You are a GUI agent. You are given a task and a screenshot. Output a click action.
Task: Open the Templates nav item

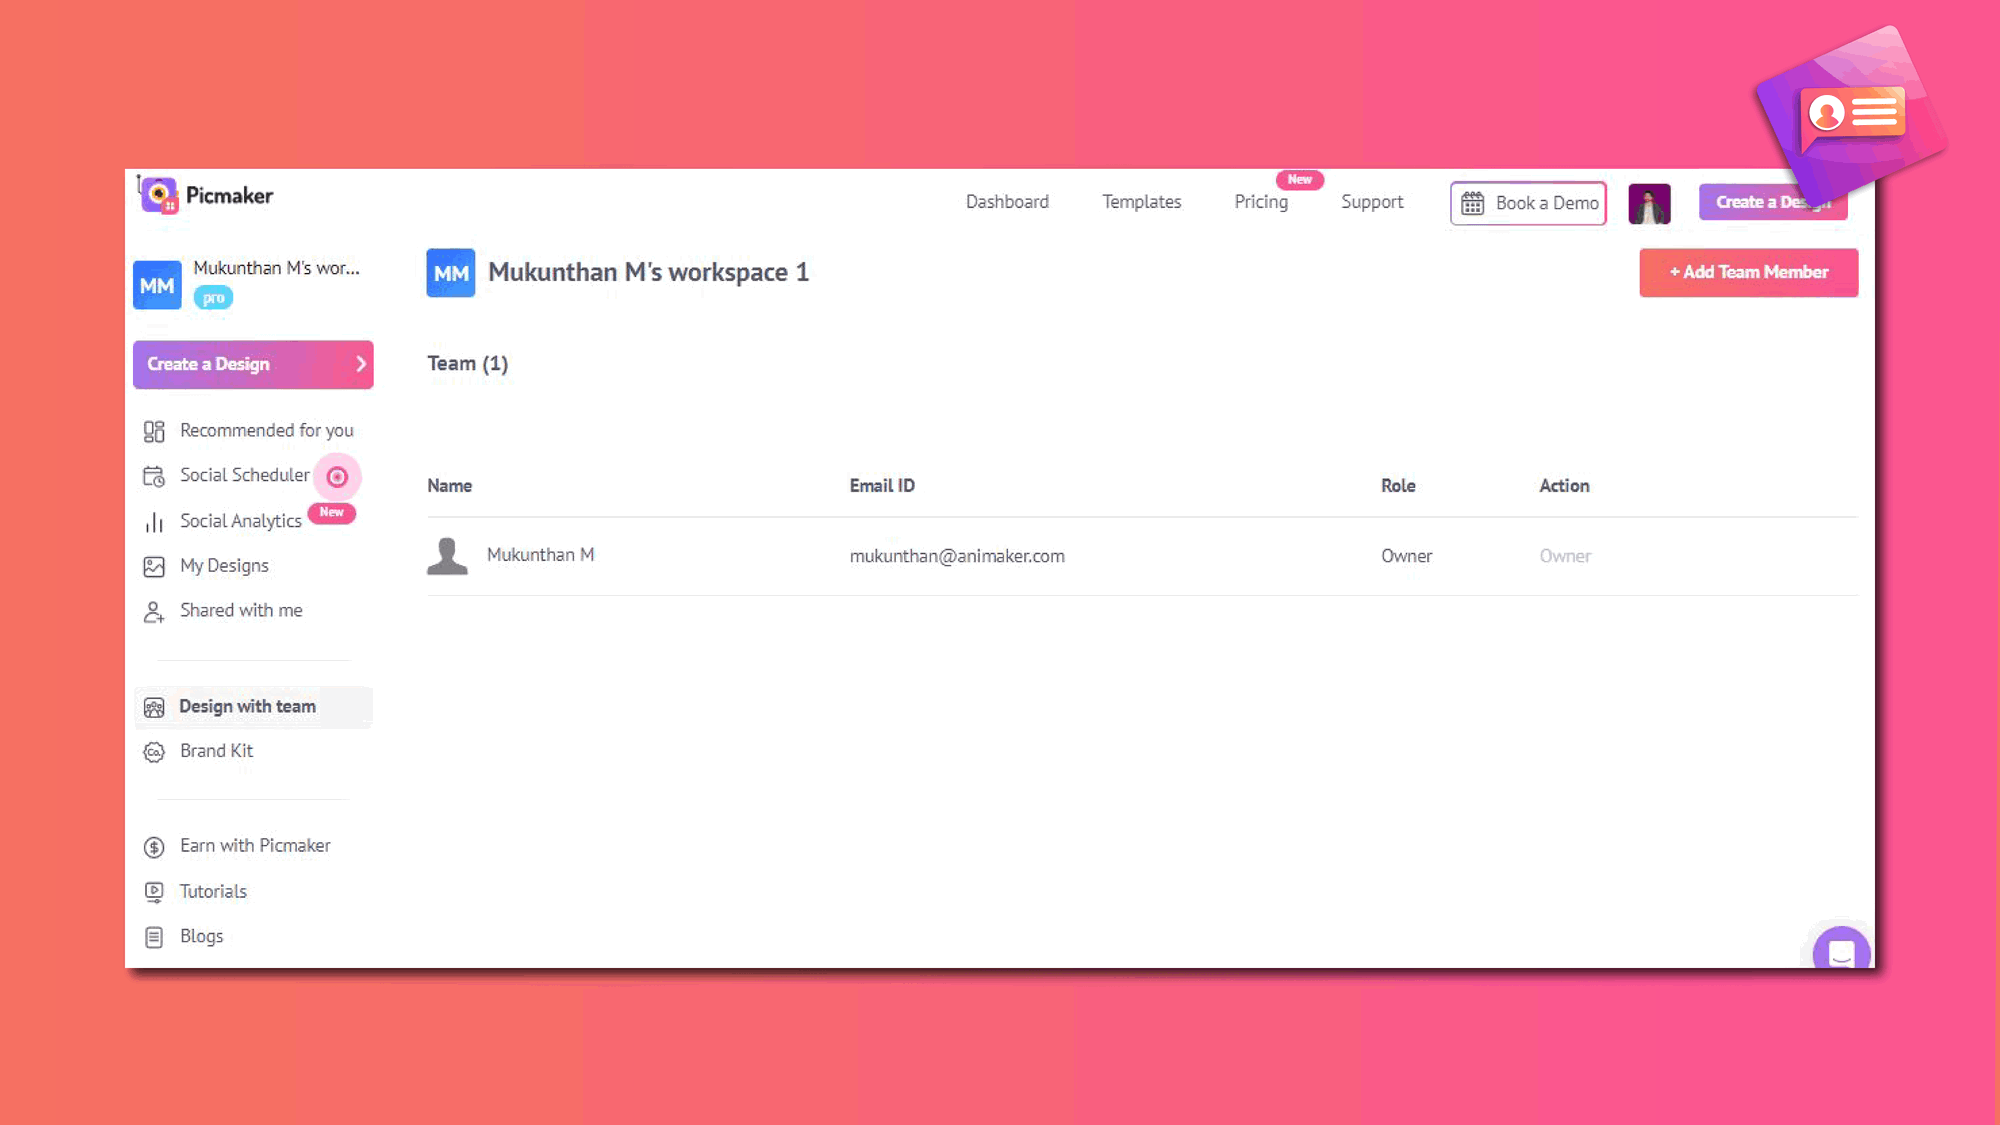(x=1141, y=202)
